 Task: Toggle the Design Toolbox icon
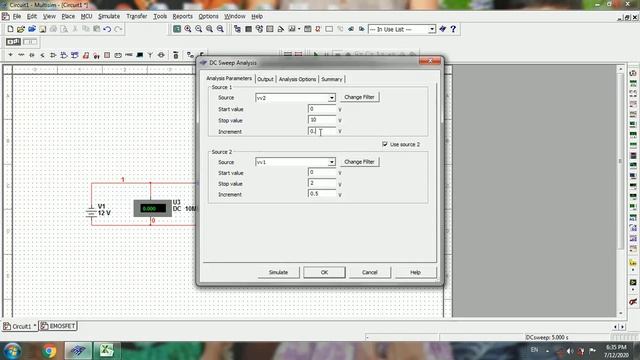click(x=237, y=29)
